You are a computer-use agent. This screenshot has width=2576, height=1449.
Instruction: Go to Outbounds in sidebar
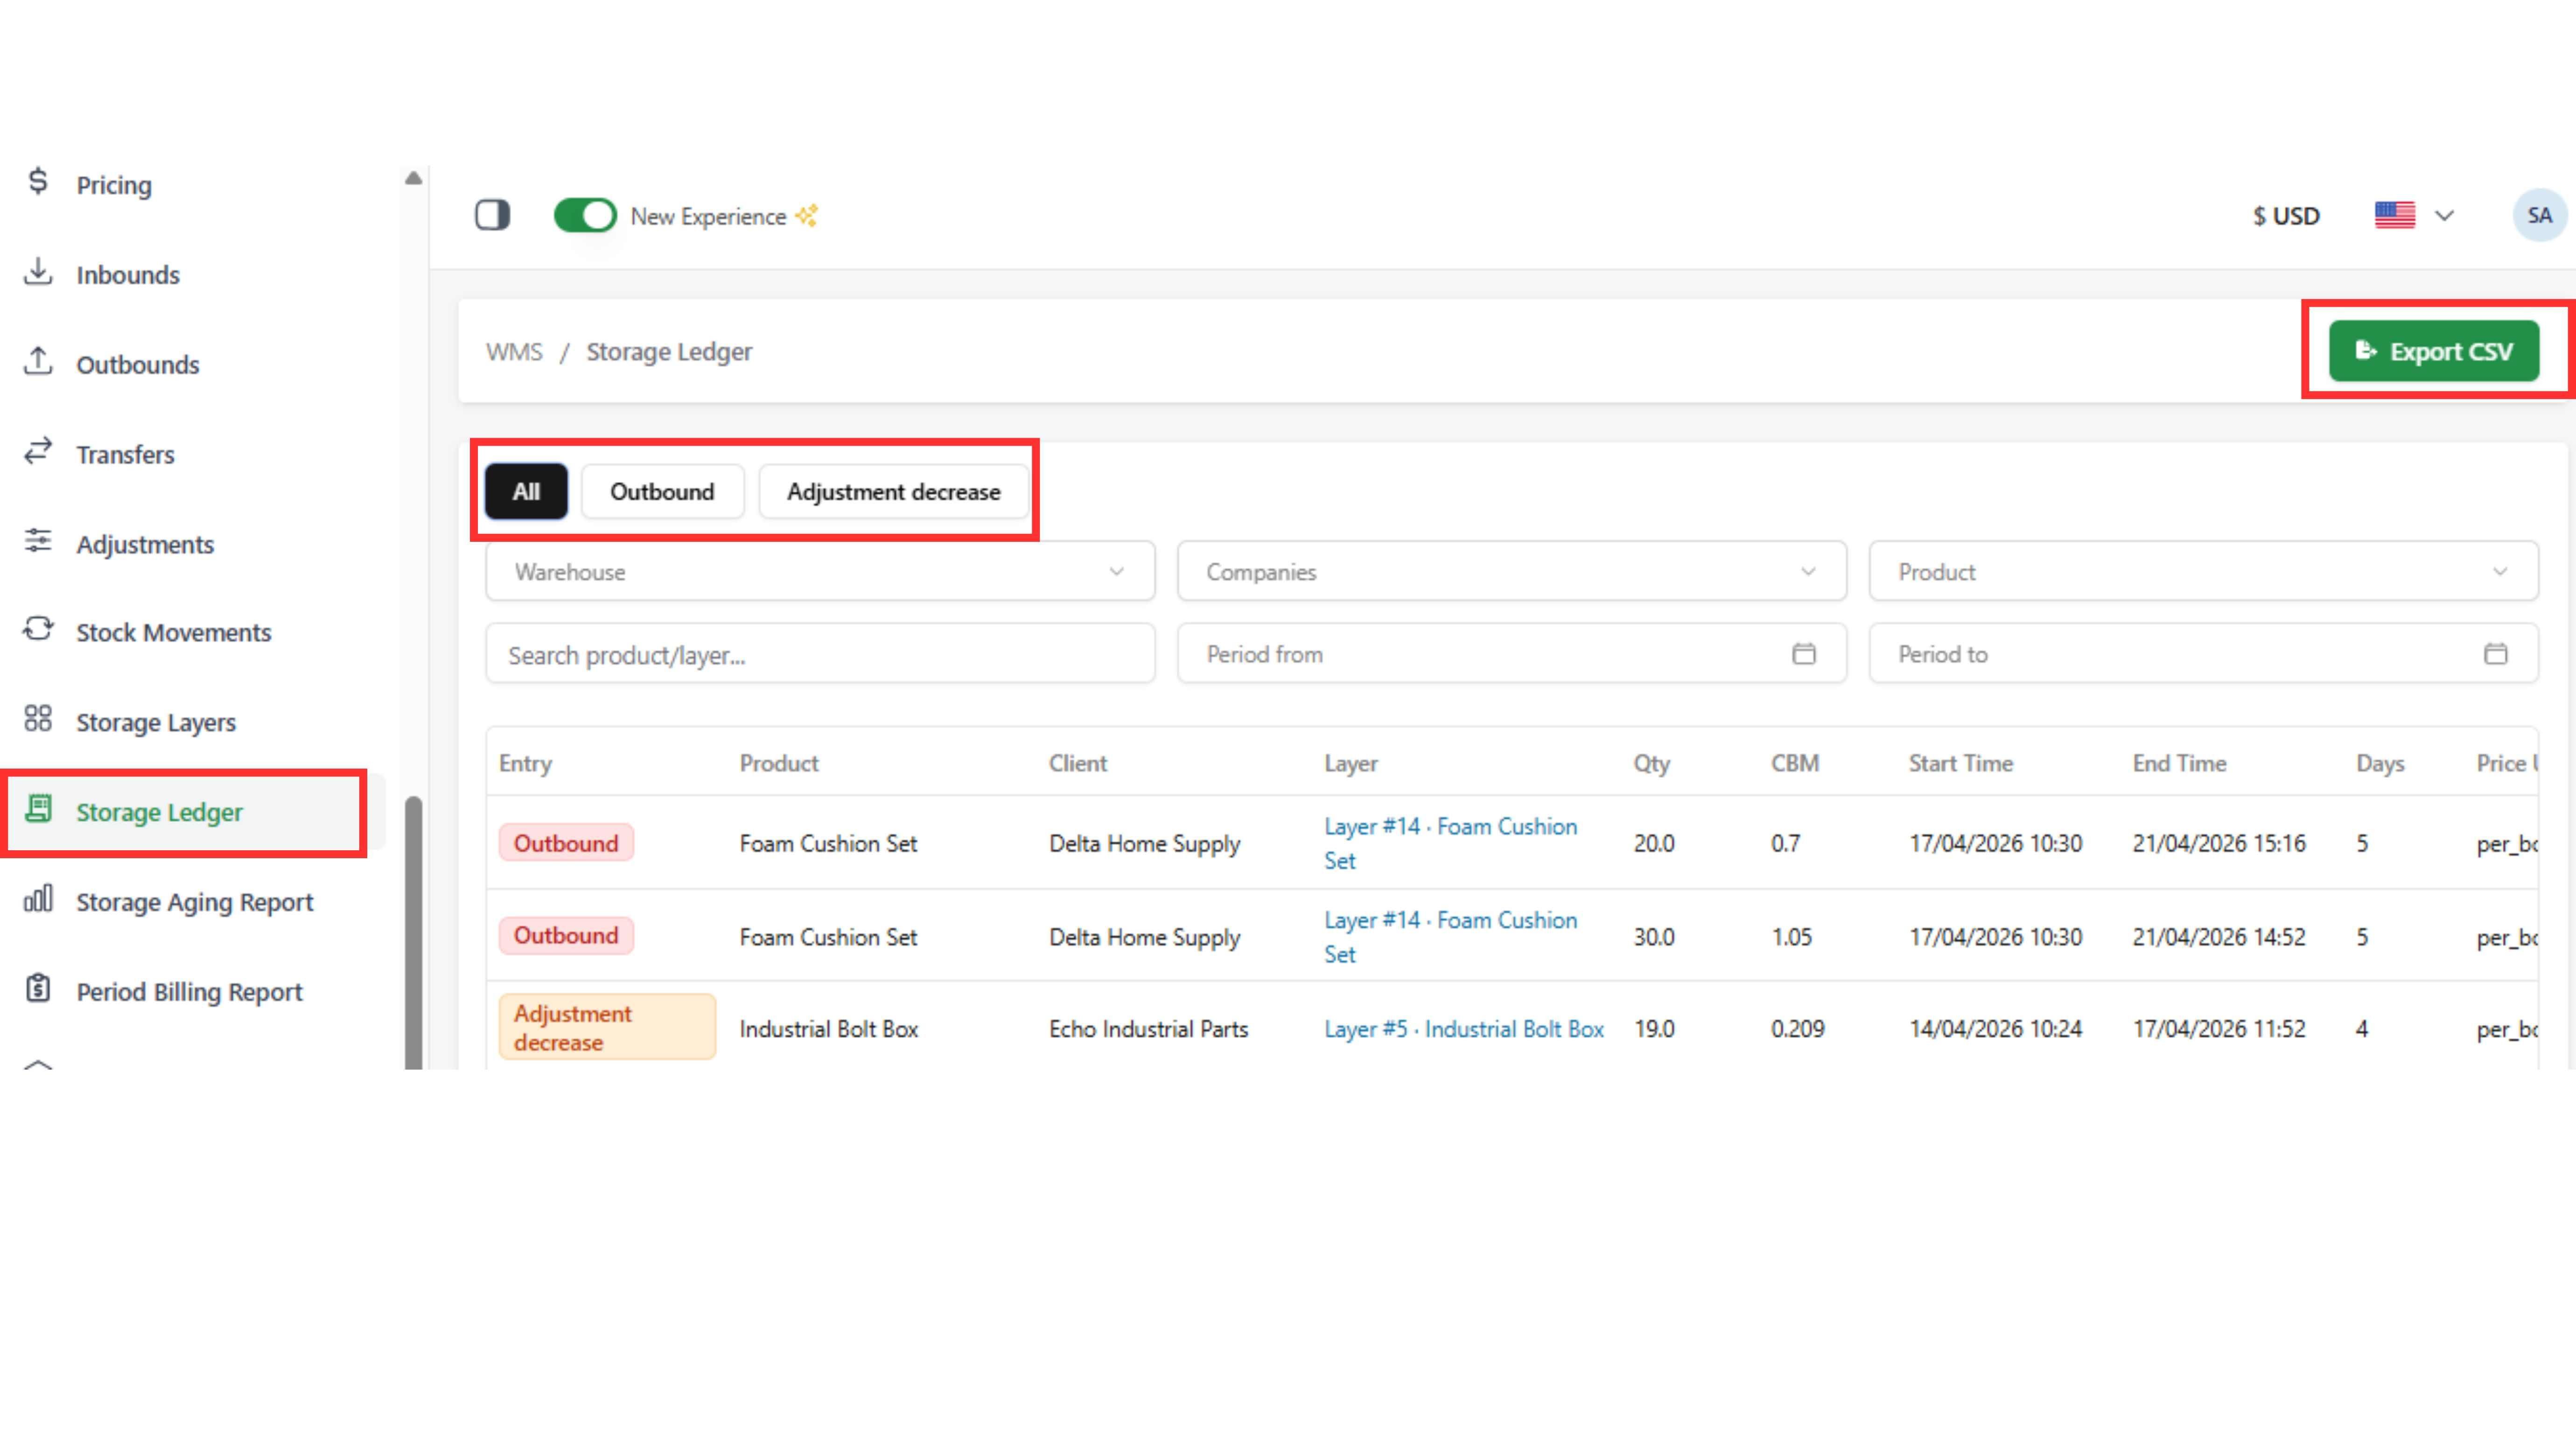click(x=137, y=364)
